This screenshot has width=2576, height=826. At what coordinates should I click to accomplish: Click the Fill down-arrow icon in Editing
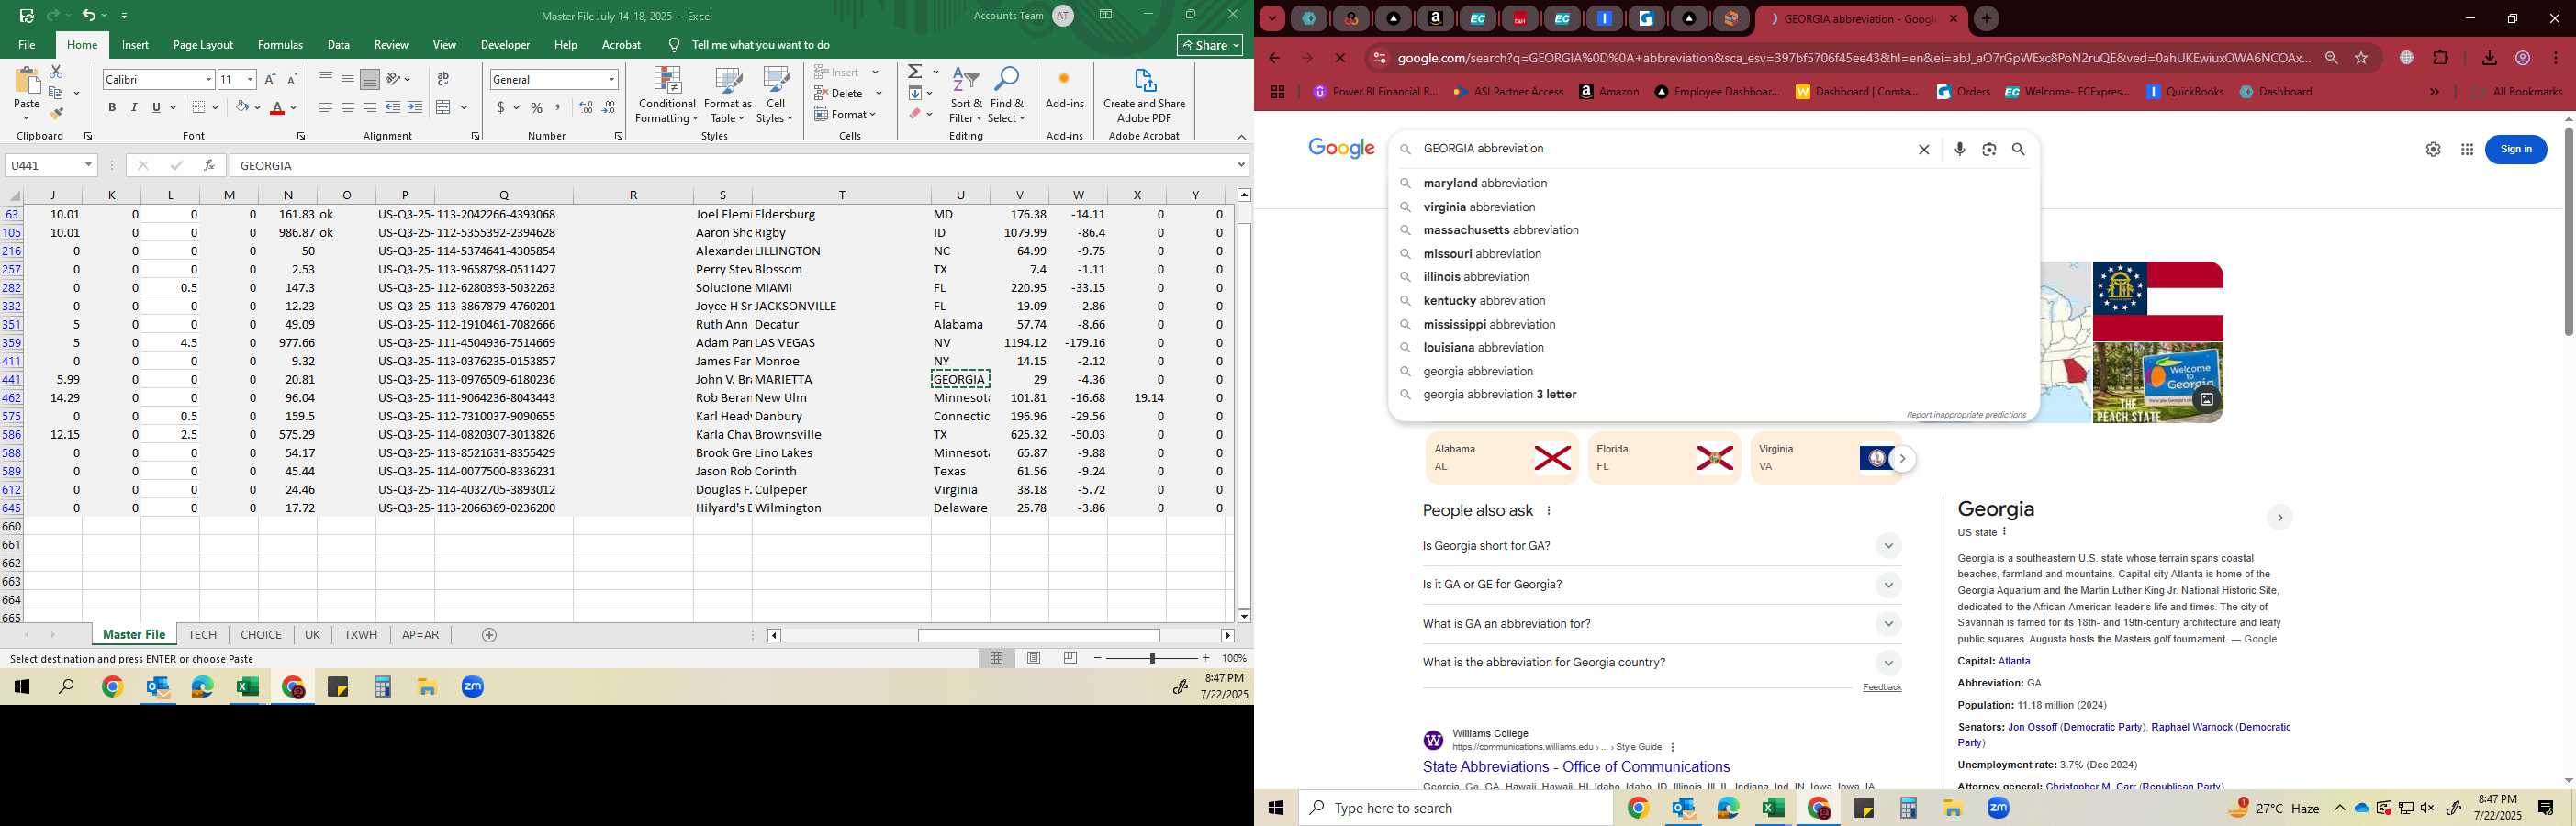[915, 93]
